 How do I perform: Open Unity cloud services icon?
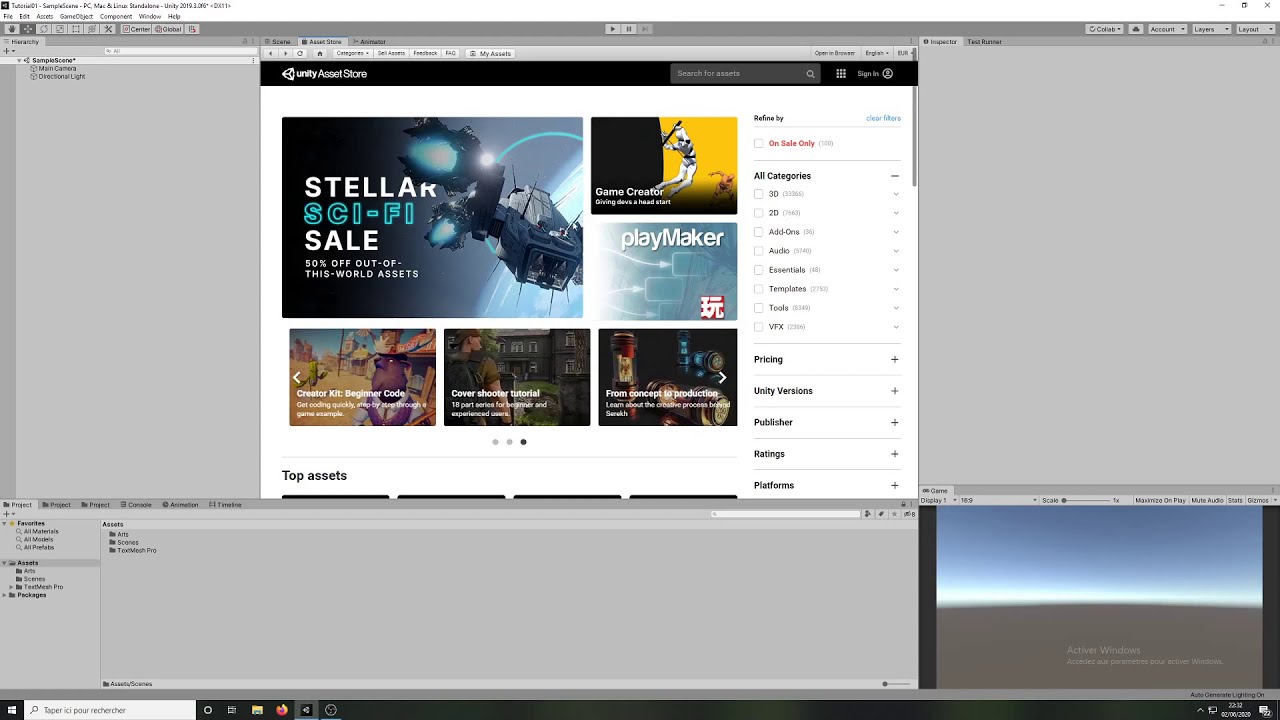[1134, 29]
